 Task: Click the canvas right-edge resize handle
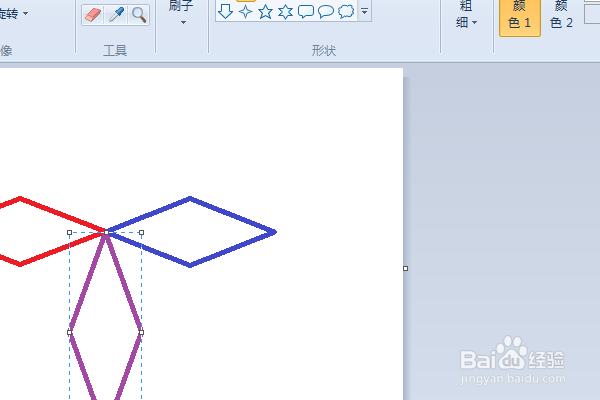click(x=406, y=268)
